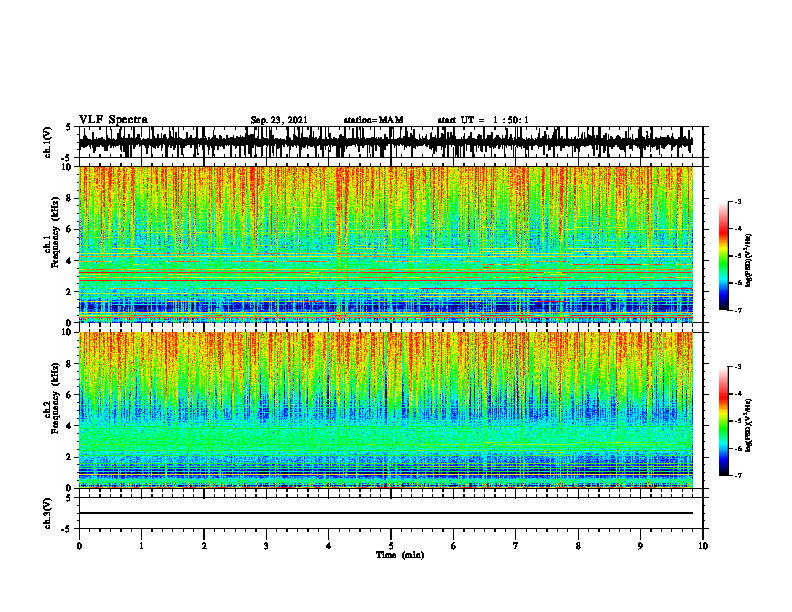
Task: Click the lower color scale bar for ch.2
Action: [x=723, y=421]
